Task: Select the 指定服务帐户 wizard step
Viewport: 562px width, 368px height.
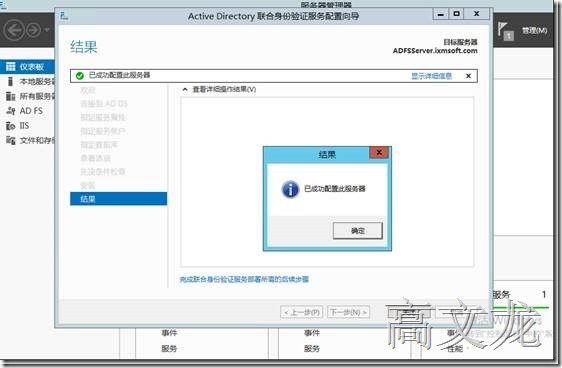Action: pyautogui.click(x=103, y=131)
